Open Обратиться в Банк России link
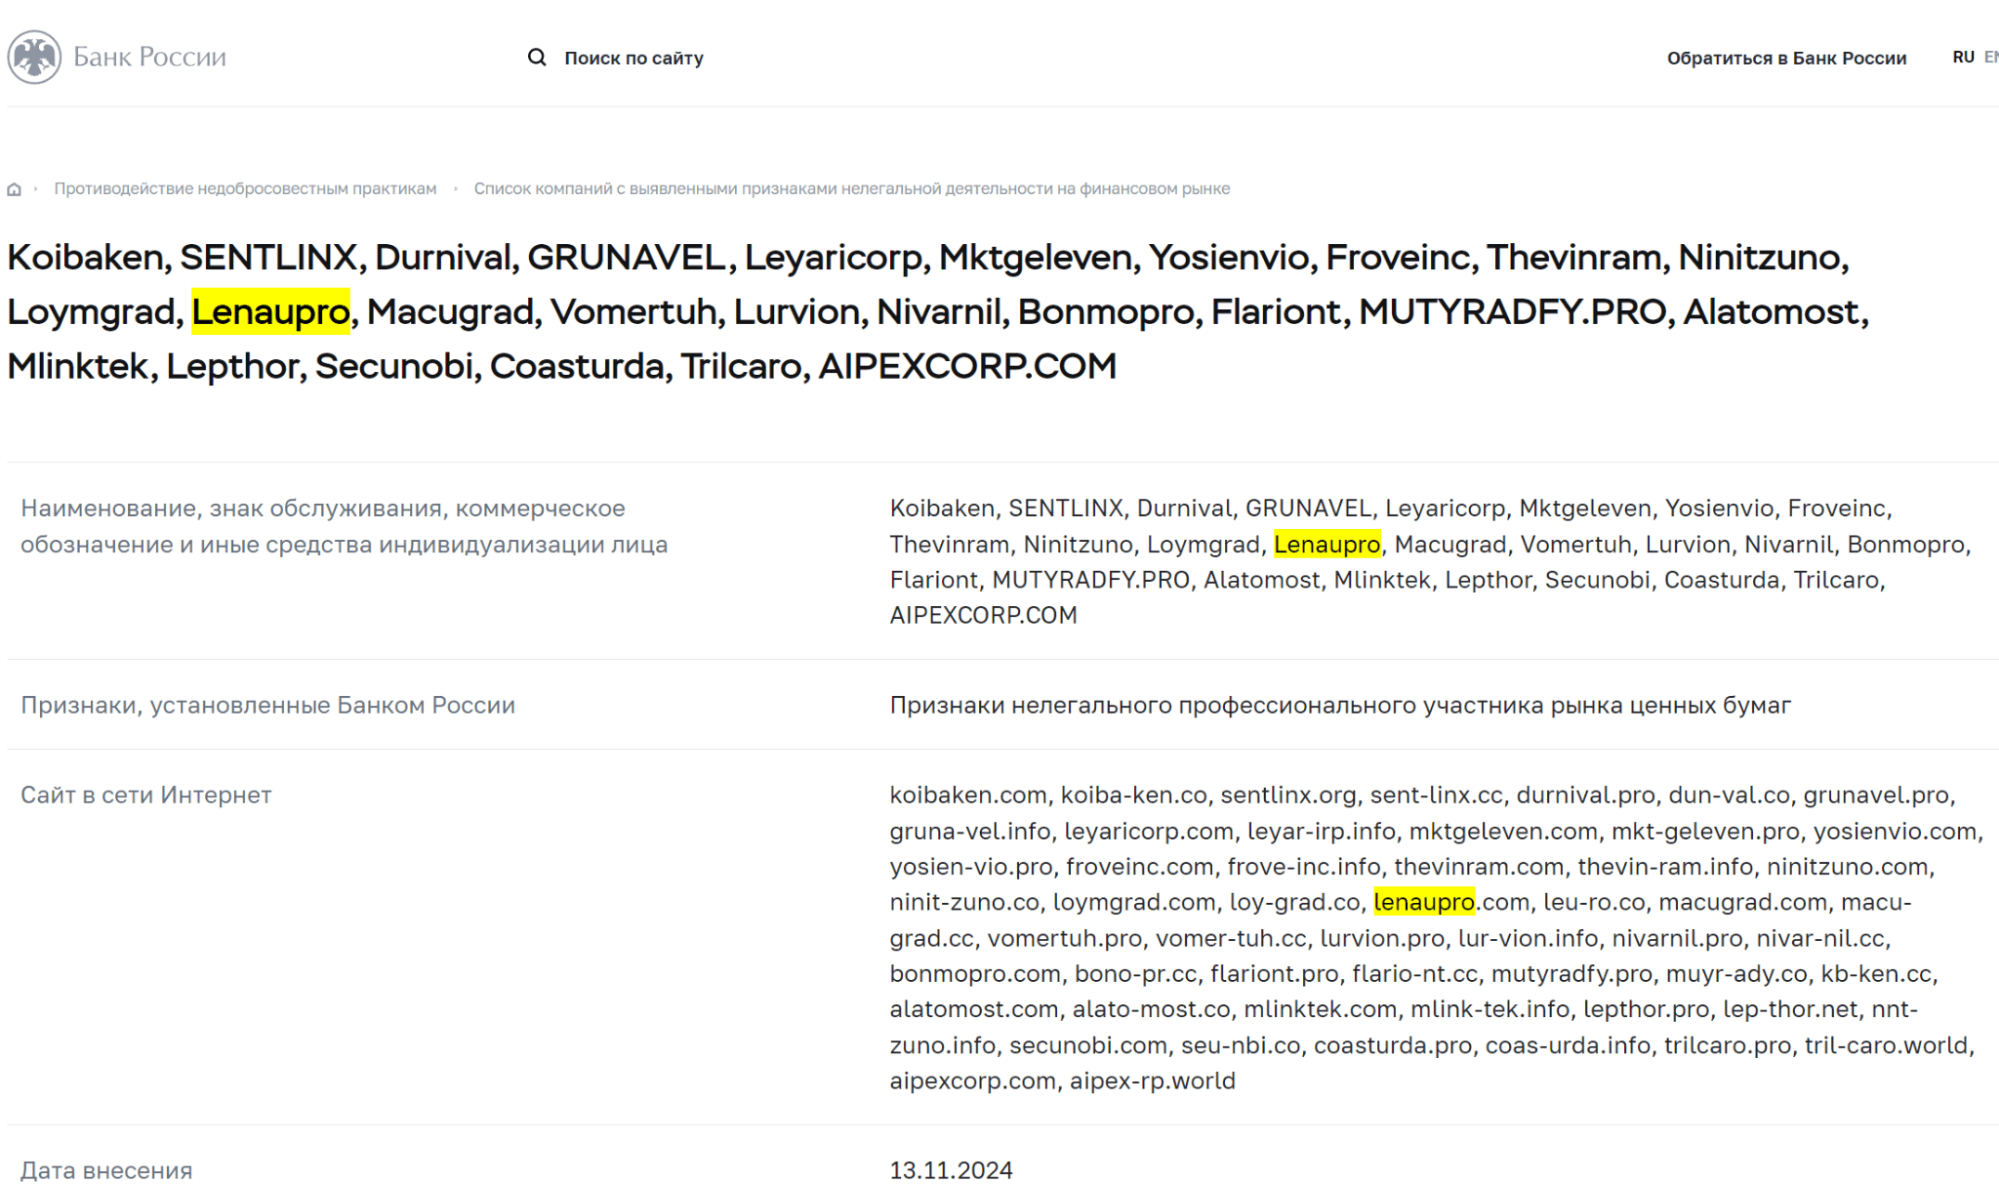 [1786, 58]
